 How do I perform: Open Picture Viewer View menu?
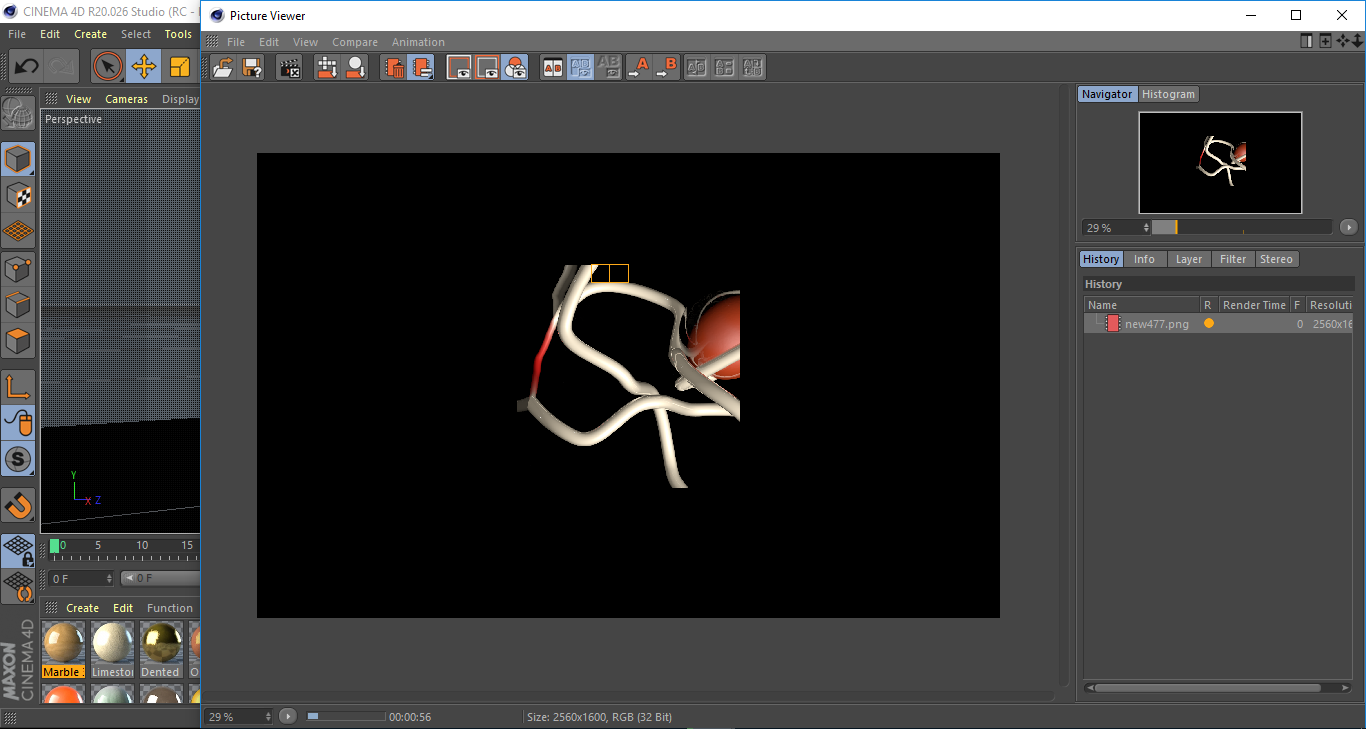click(x=305, y=42)
